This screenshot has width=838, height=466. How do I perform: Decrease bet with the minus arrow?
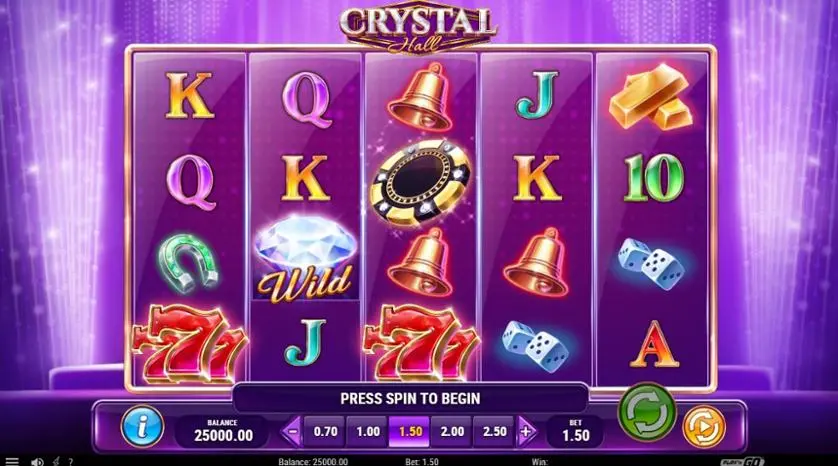coord(292,431)
